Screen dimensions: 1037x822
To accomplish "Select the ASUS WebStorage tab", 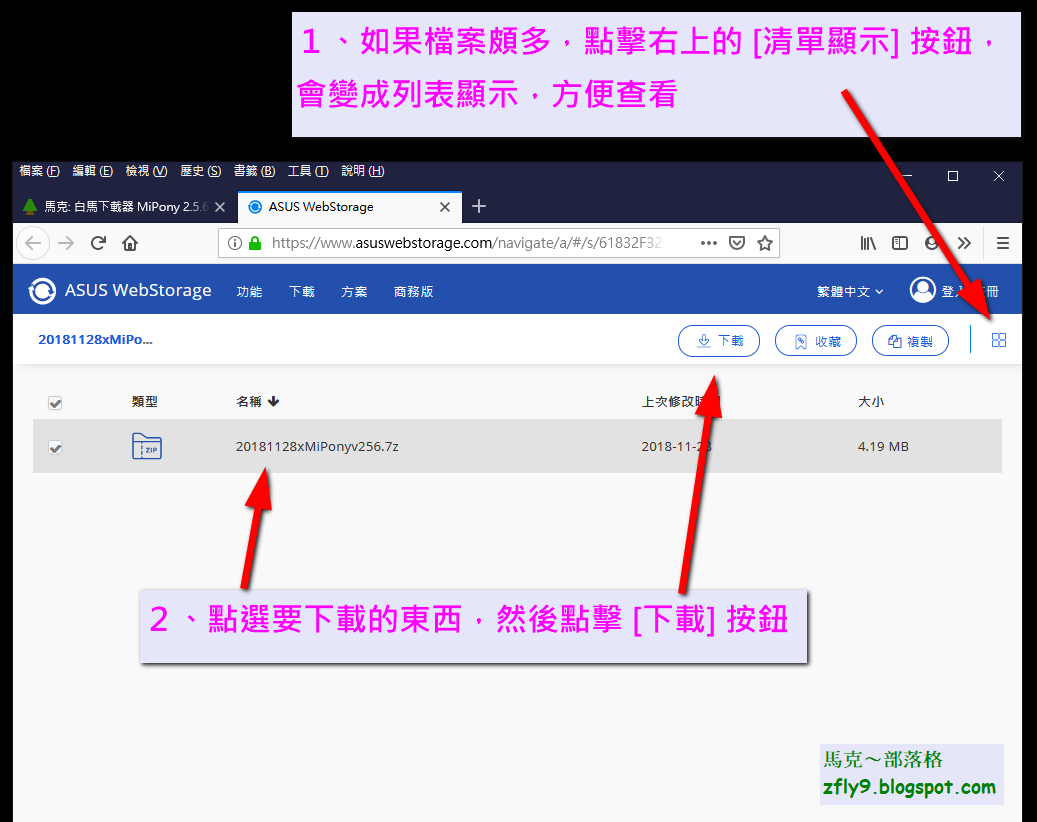I will [x=349, y=207].
